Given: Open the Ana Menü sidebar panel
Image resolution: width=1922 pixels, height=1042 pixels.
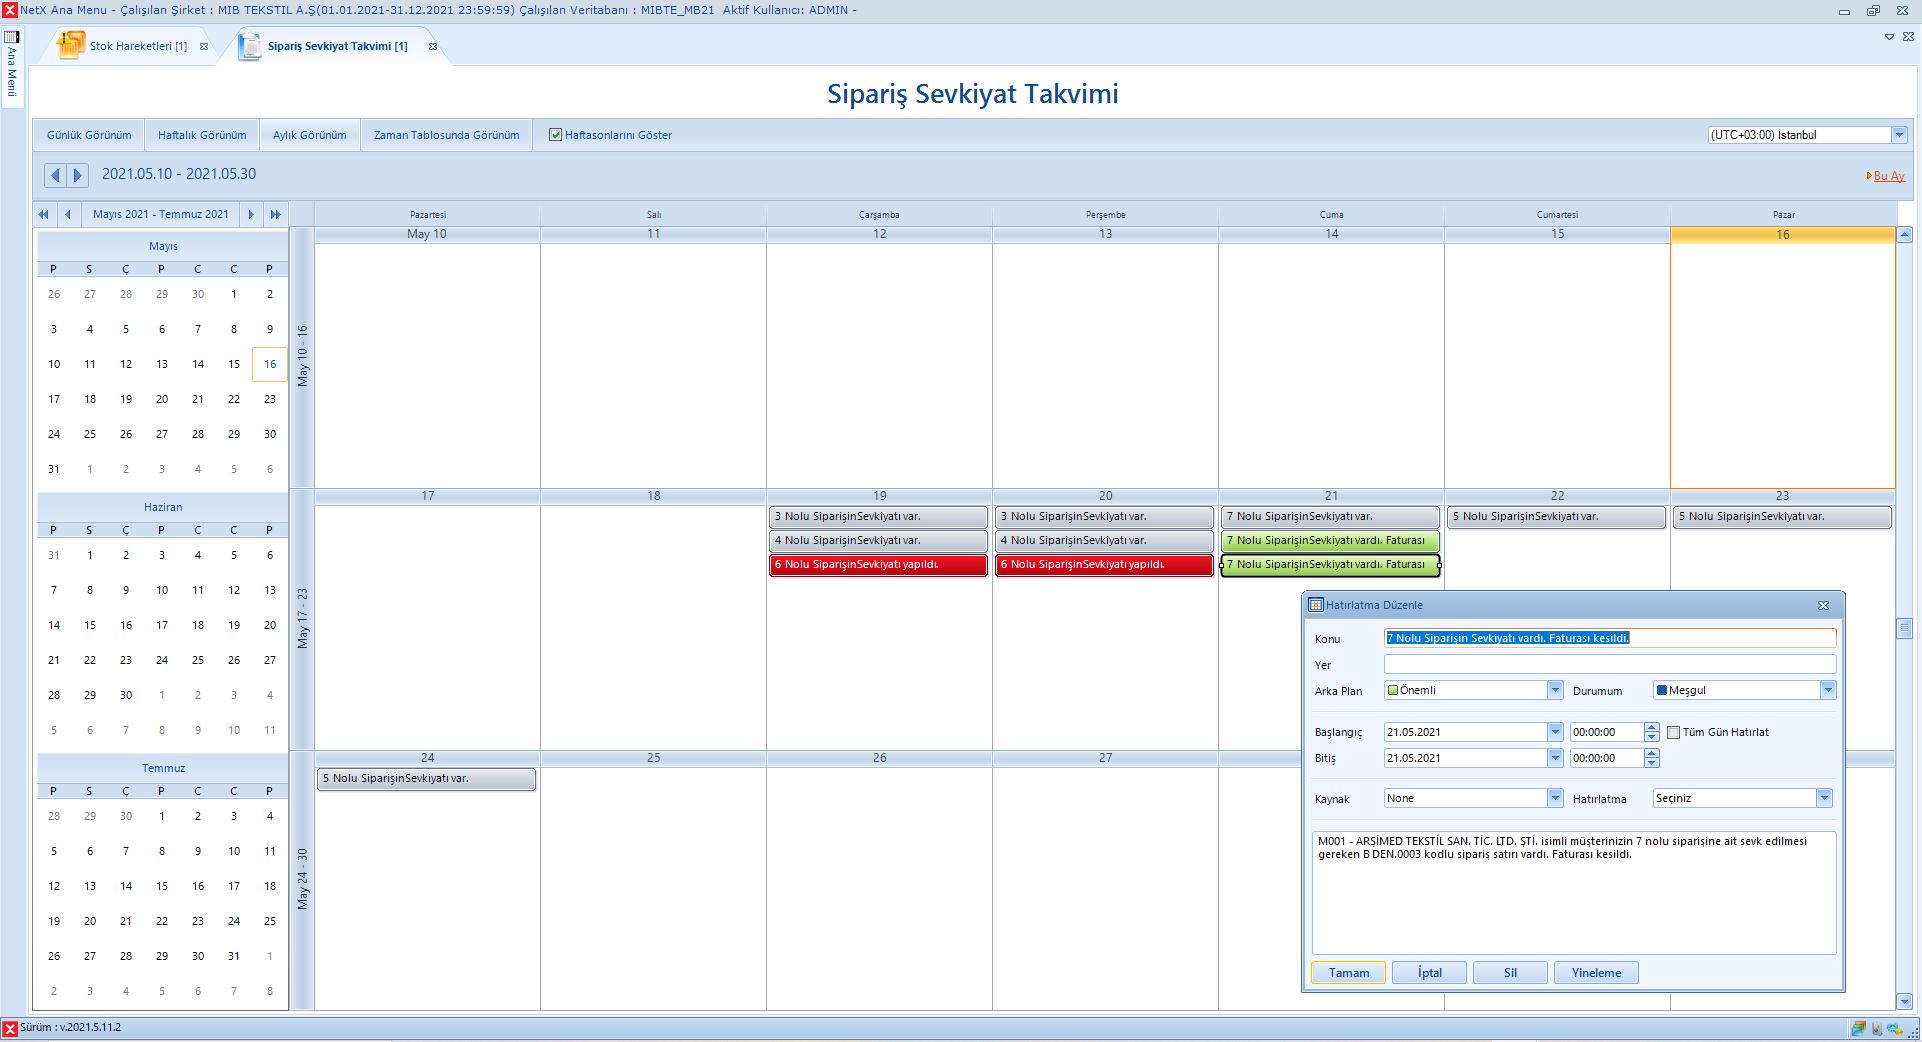Looking at the screenshot, I should tap(12, 65).
